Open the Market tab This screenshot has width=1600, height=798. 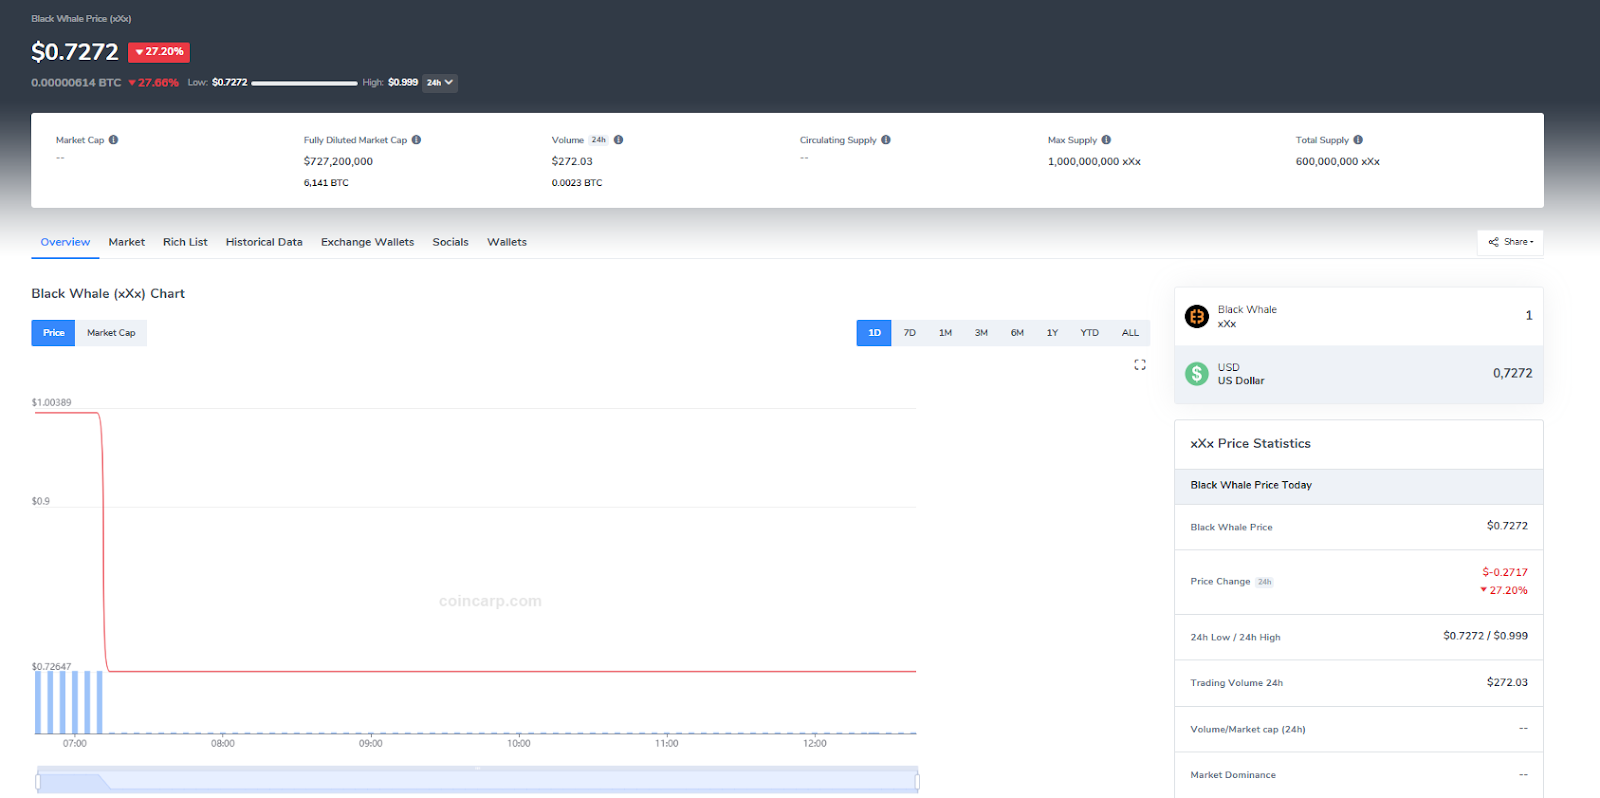[127, 242]
